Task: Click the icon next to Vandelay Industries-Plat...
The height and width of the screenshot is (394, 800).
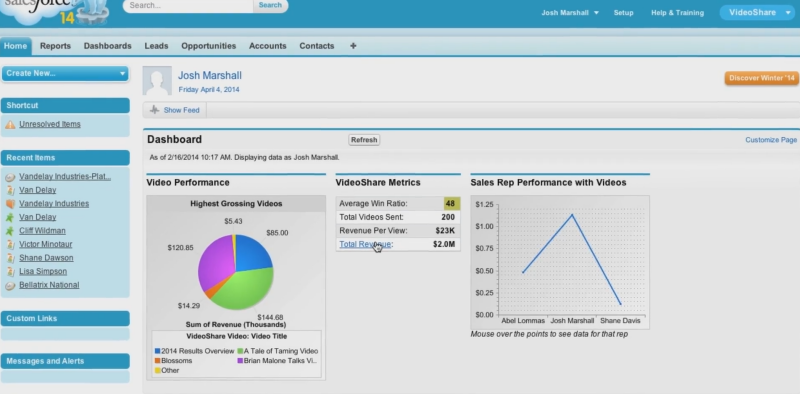Action: (x=10, y=177)
